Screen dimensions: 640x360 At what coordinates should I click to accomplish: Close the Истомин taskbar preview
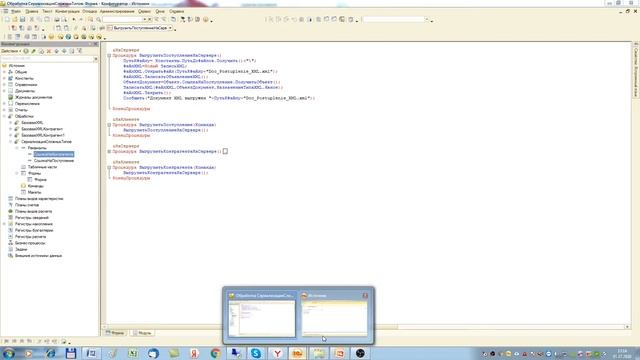365,296
